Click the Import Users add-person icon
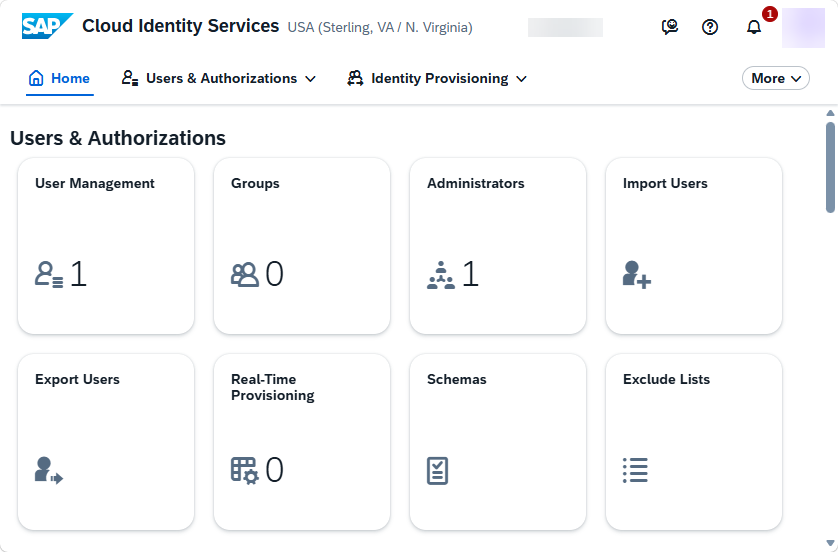This screenshot has width=838, height=552. point(637,275)
